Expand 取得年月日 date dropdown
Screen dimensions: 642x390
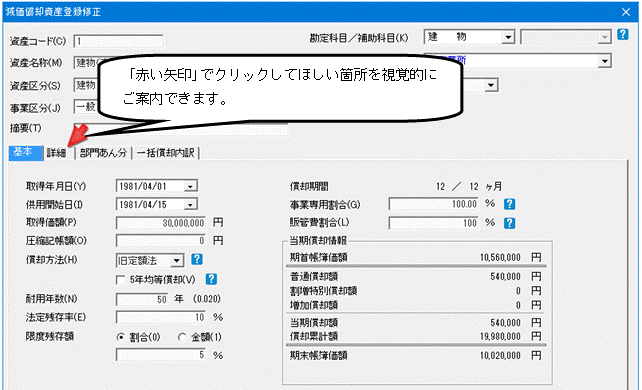[190, 187]
